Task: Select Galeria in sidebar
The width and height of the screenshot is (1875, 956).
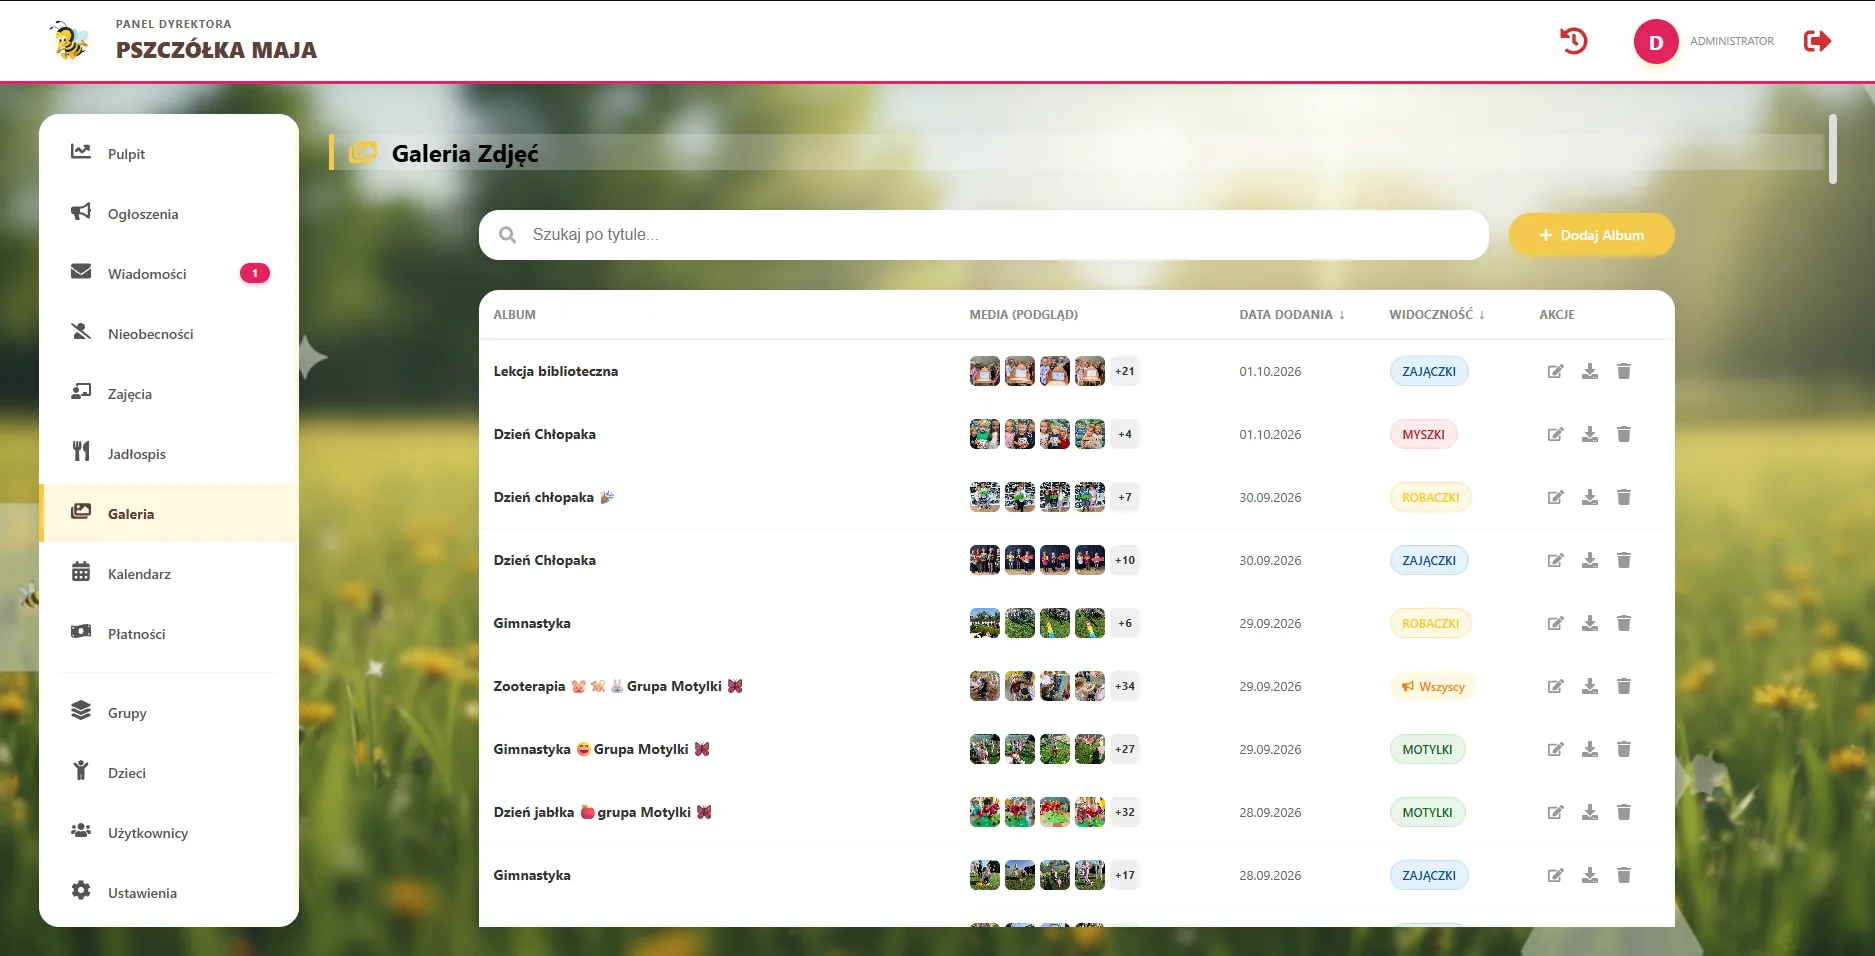Action: click(x=169, y=514)
